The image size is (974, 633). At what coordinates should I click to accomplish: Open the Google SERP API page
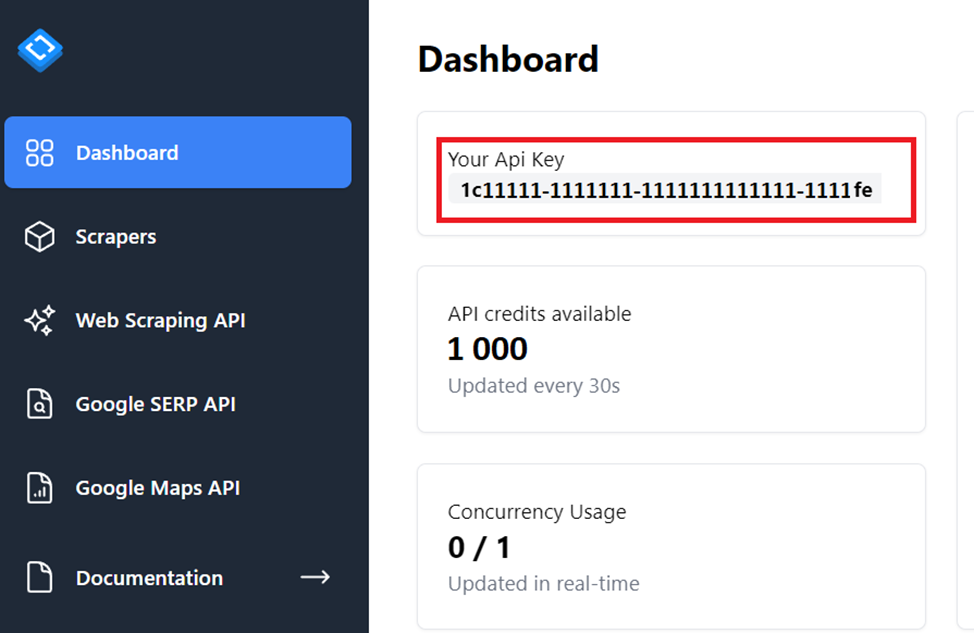click(156, 404)
